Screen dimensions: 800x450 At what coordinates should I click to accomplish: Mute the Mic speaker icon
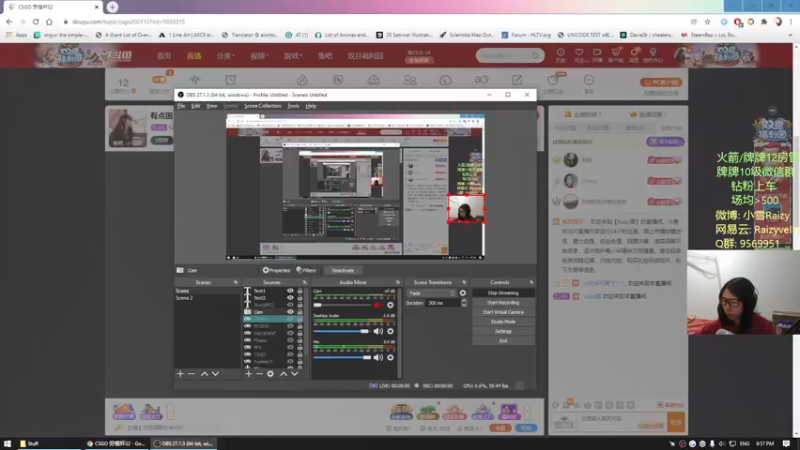click(x=378, y=357)
